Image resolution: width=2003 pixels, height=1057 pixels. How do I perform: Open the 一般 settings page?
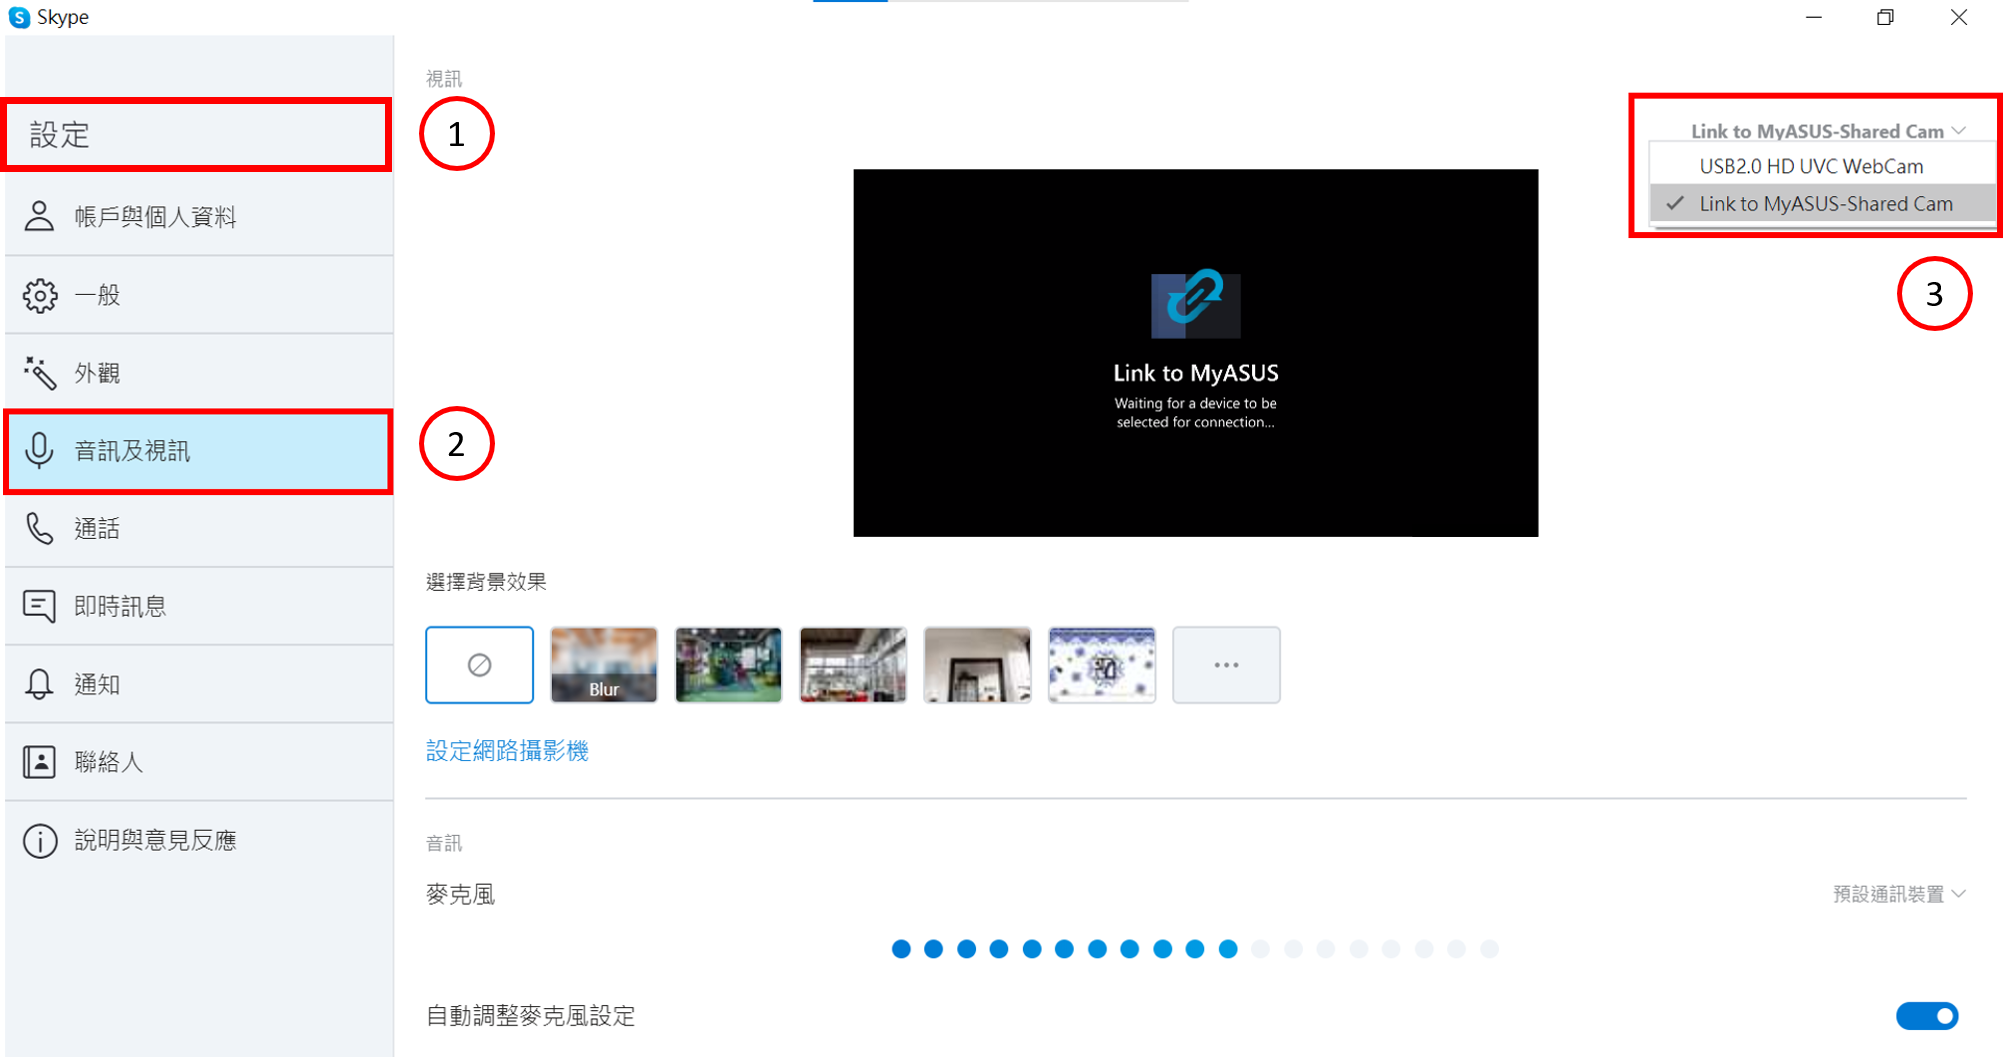[x=198, y=295]
